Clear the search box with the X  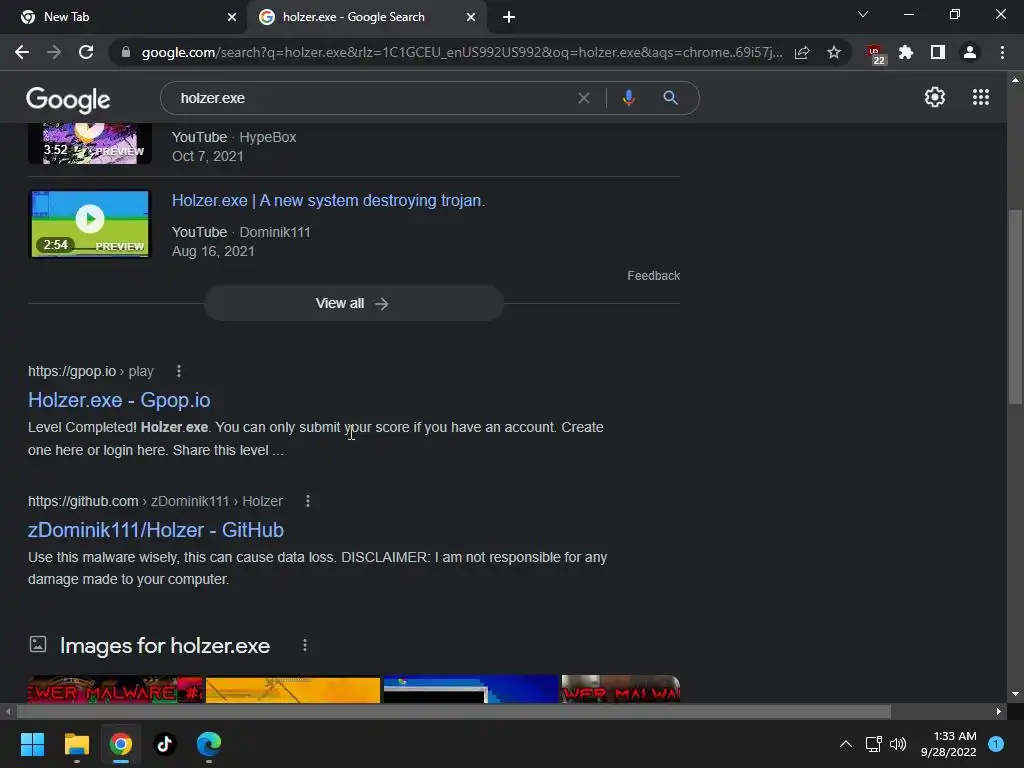(x=584, y=98)
